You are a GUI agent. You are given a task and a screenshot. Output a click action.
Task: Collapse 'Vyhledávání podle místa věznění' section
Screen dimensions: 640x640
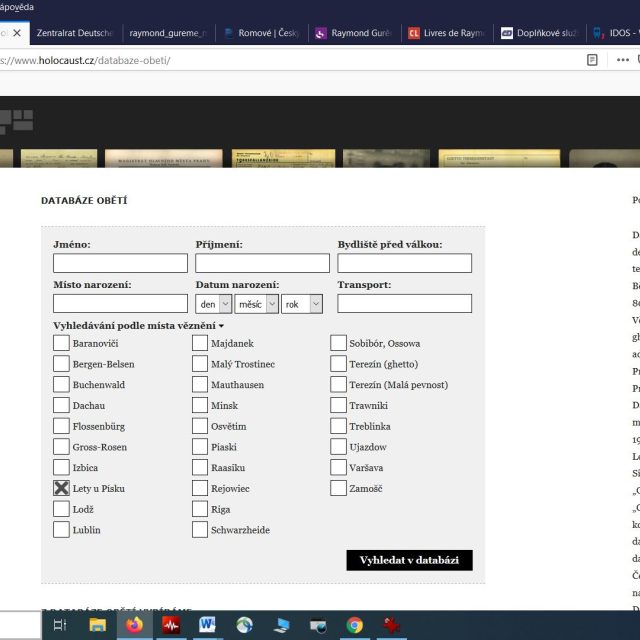click(138, 326)
